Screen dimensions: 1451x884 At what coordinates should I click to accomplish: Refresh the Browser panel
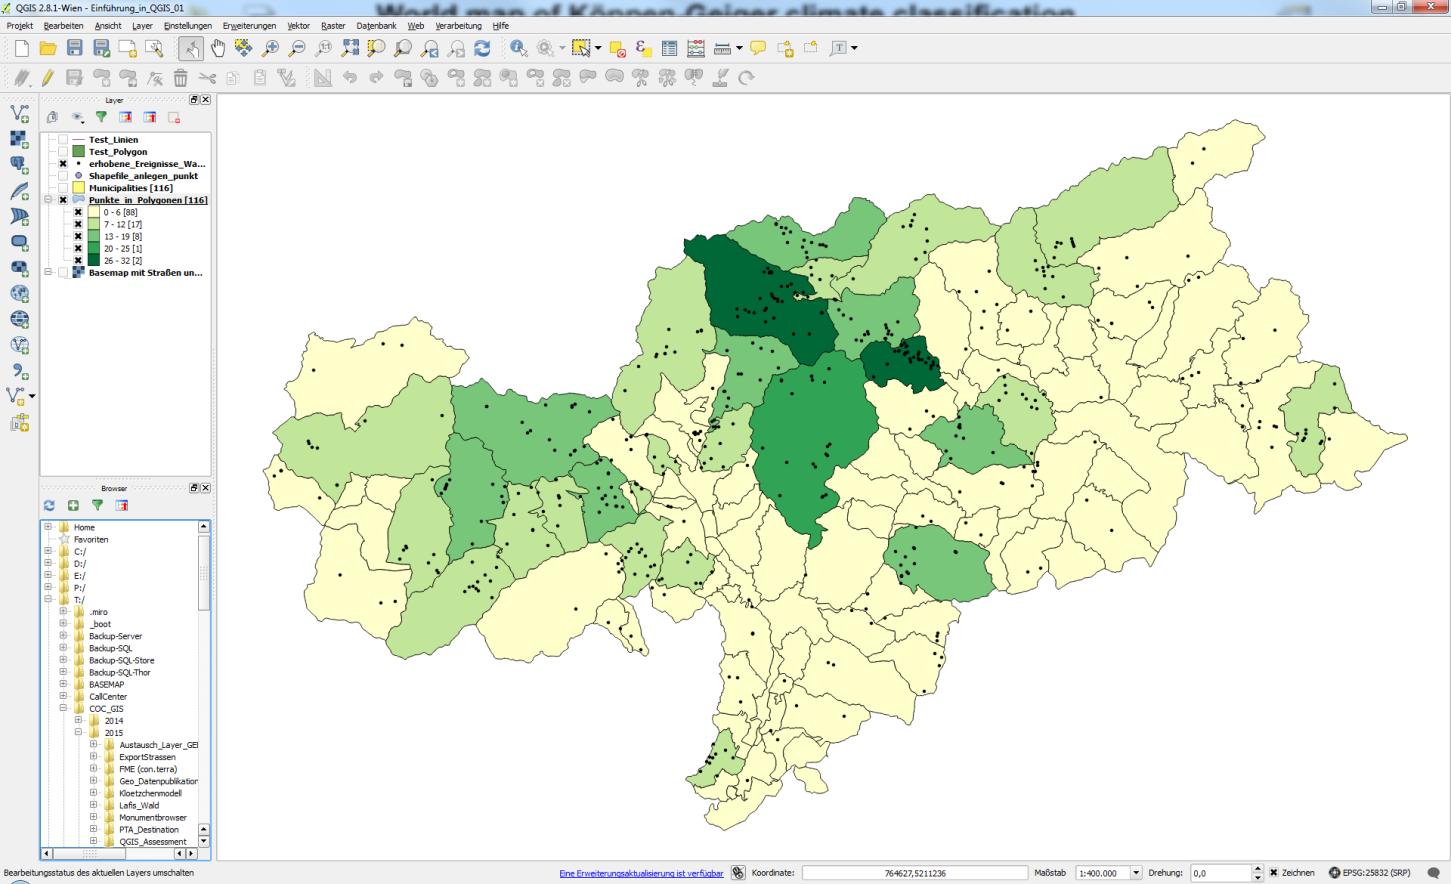pyautogui.click(x=49, y=505)
